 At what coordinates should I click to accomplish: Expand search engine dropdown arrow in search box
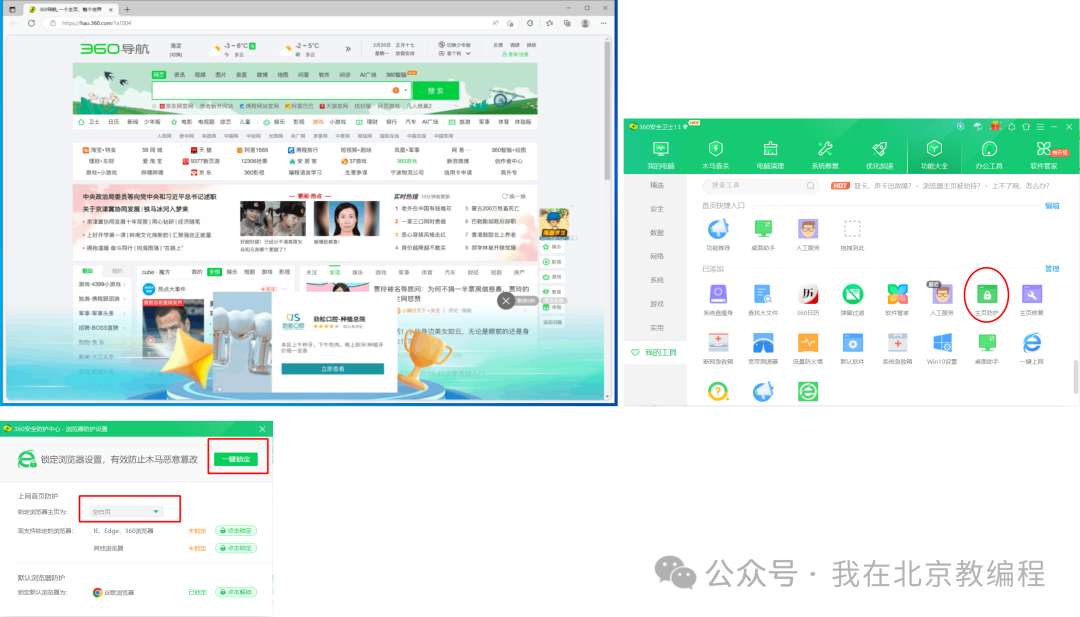[406, 90]
